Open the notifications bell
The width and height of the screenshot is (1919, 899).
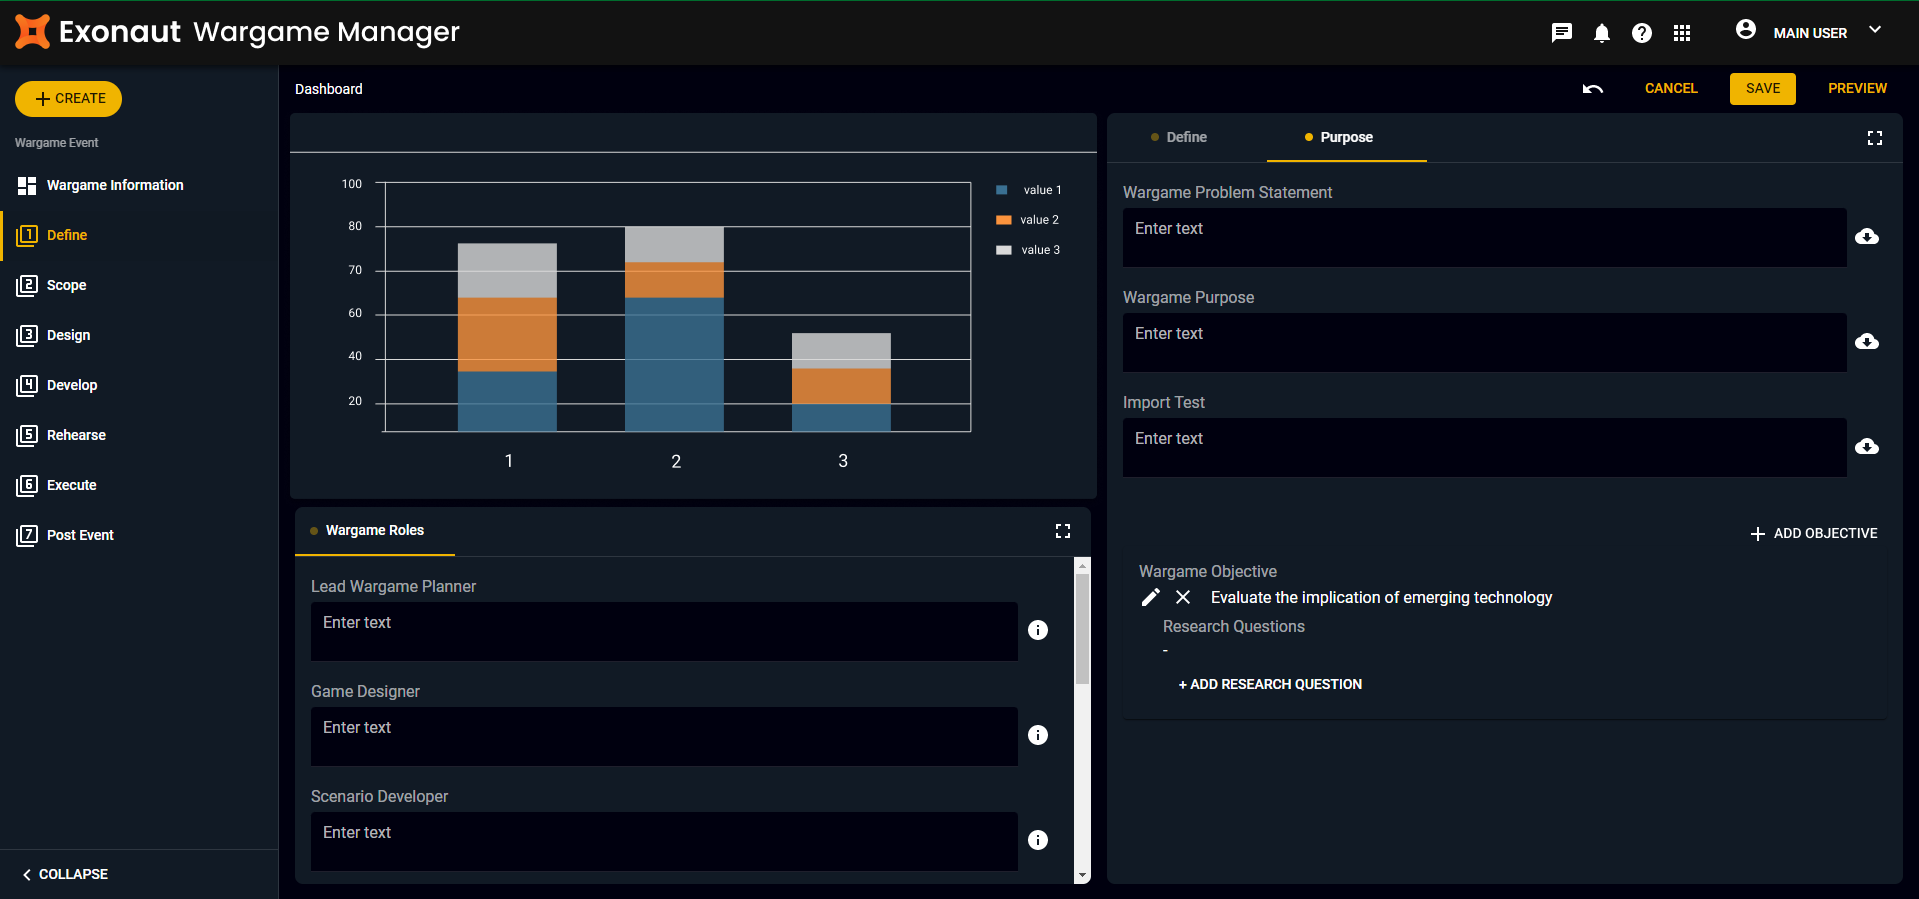coord(1601,33)
